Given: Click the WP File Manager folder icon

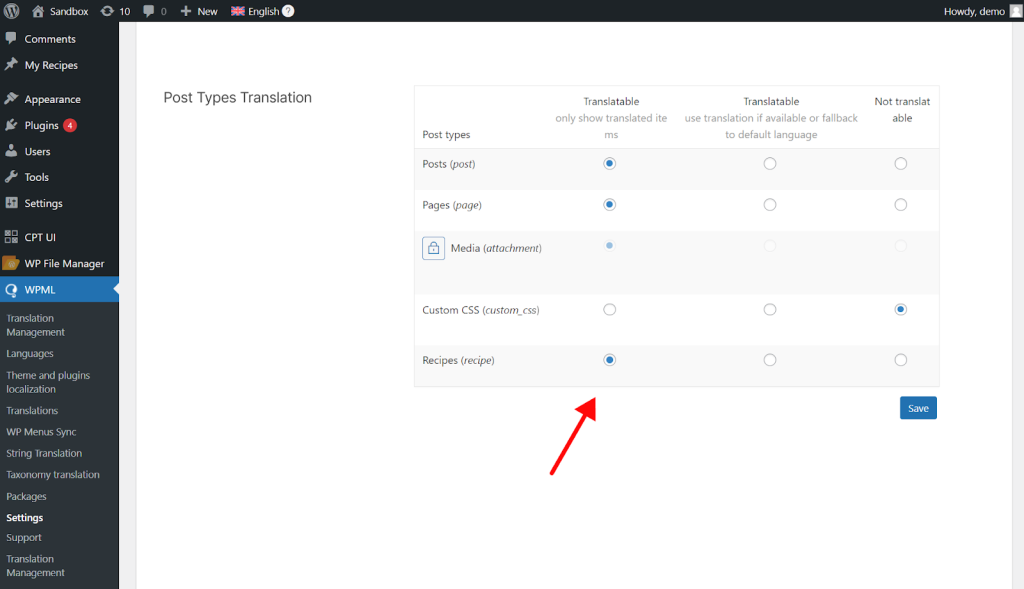Looking at the screenshot, I should click(x=11, y=263).
